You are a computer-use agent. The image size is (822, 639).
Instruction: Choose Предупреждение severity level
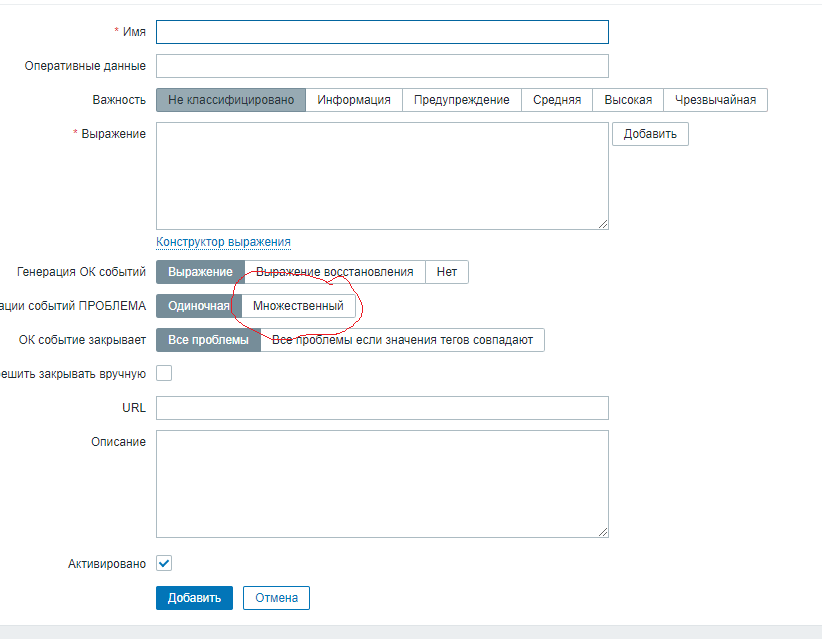tap(462, 100)
